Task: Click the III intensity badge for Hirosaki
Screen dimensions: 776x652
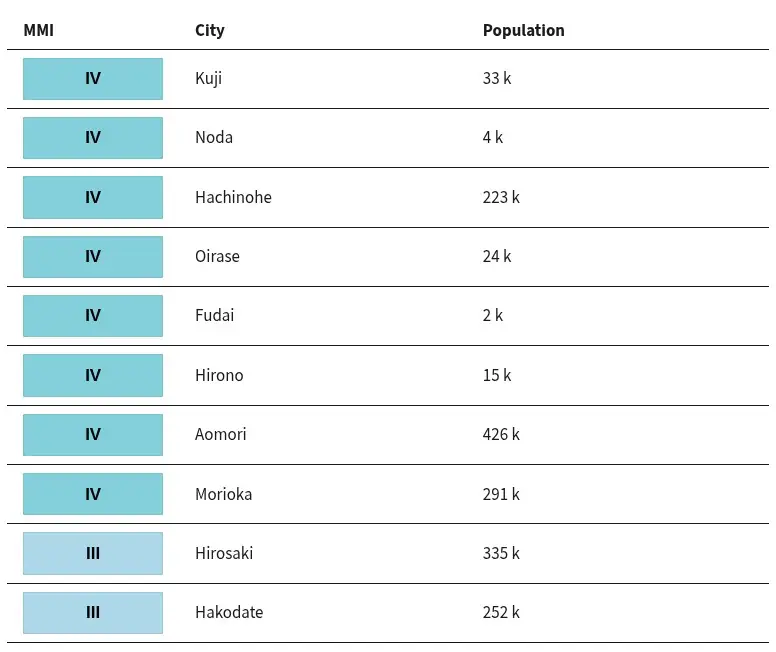Action: [93, 553]
